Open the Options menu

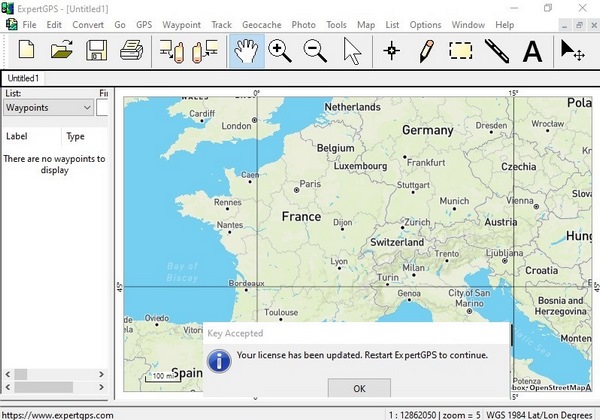(x=425, y=25)
